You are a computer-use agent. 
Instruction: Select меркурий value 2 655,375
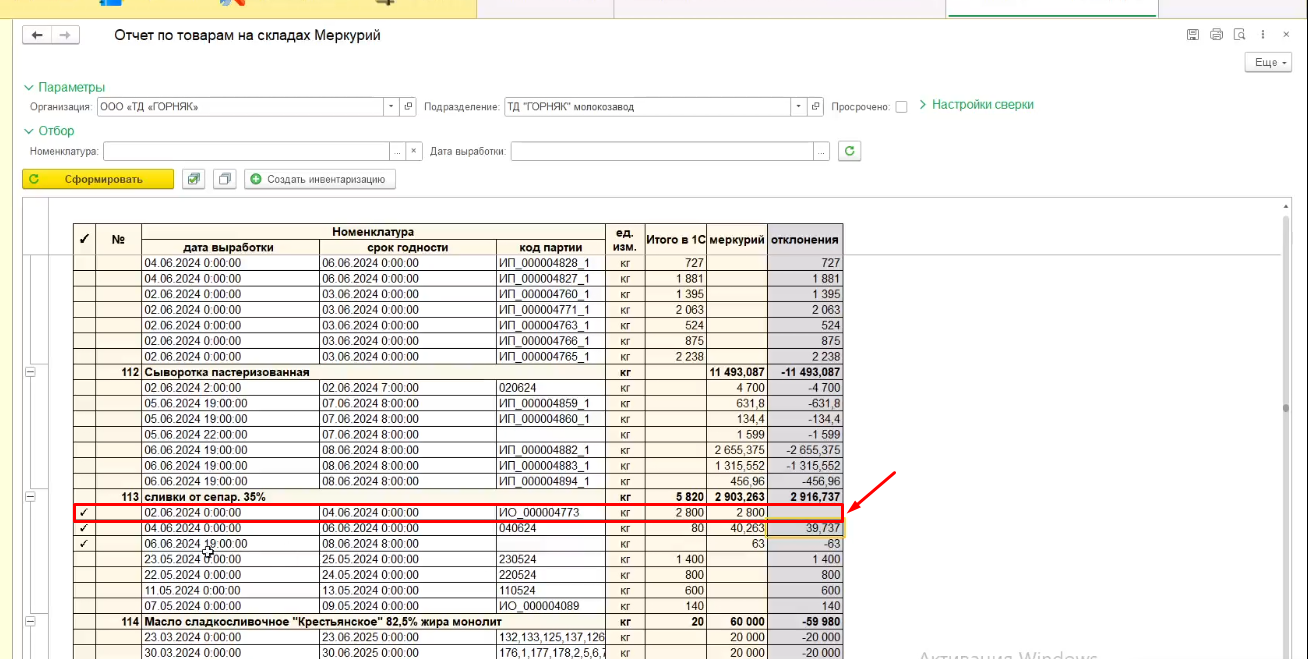tap(737, 450)
